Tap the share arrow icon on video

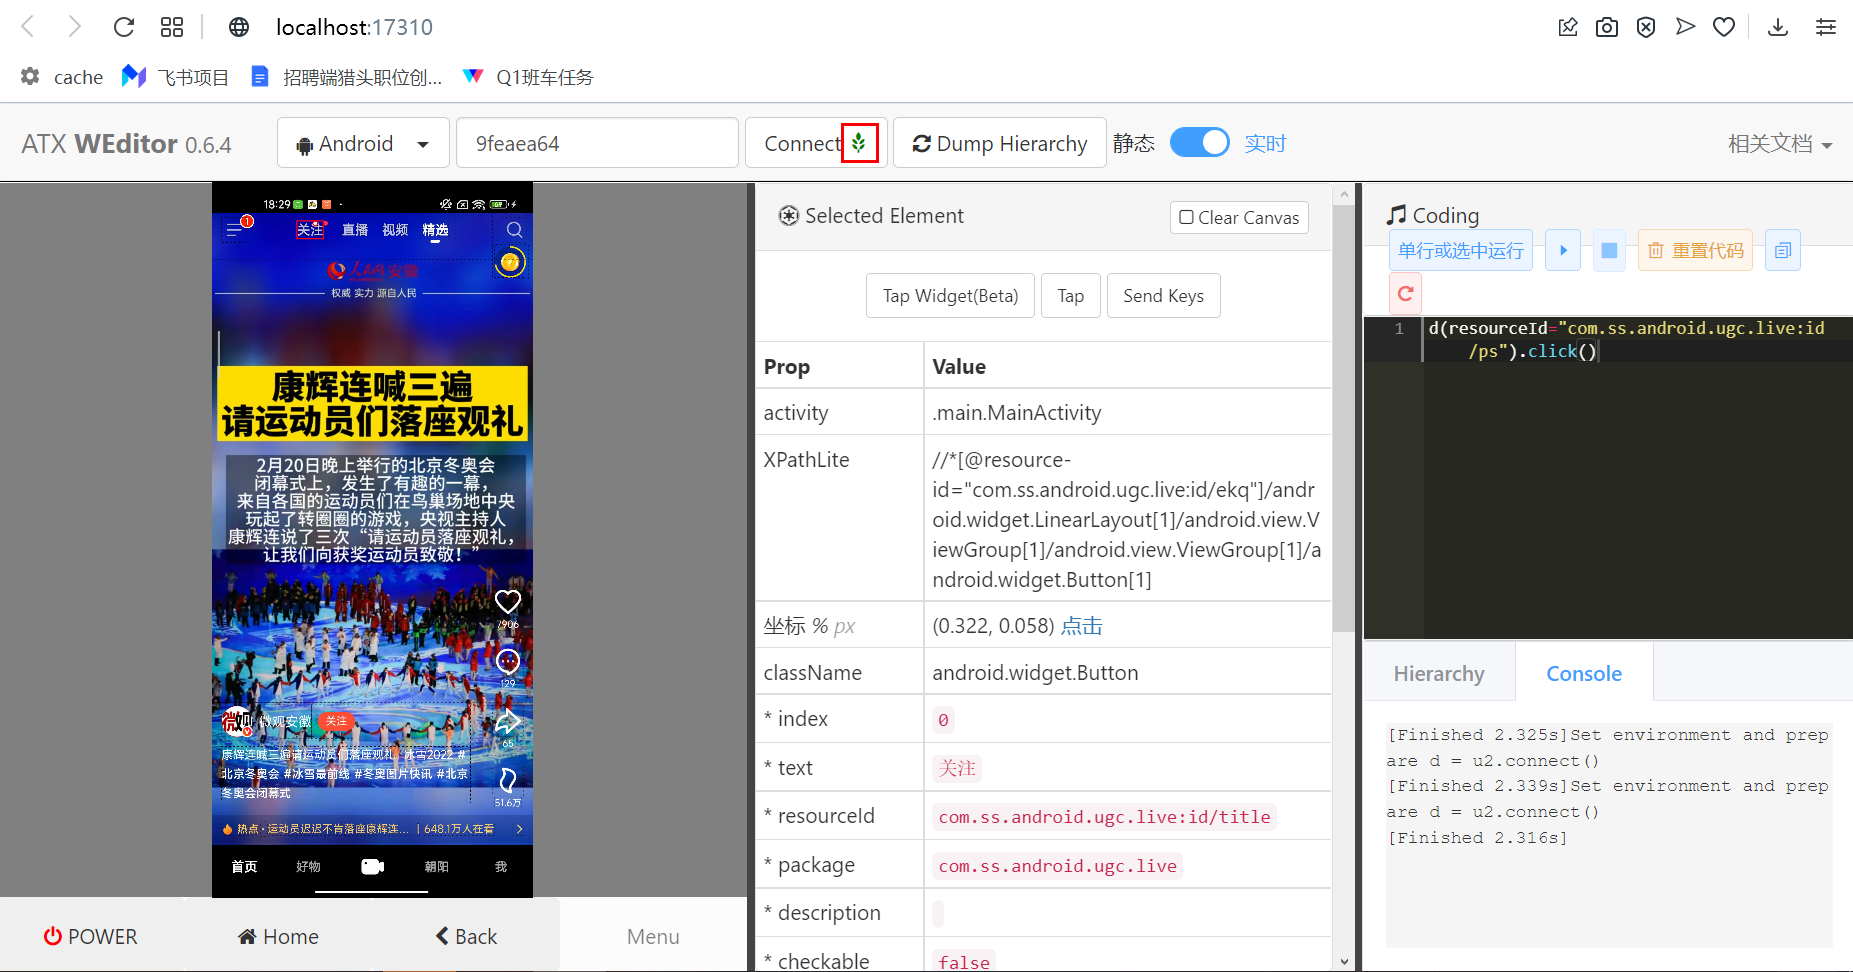pyautogui.click(x=508, y=721)
